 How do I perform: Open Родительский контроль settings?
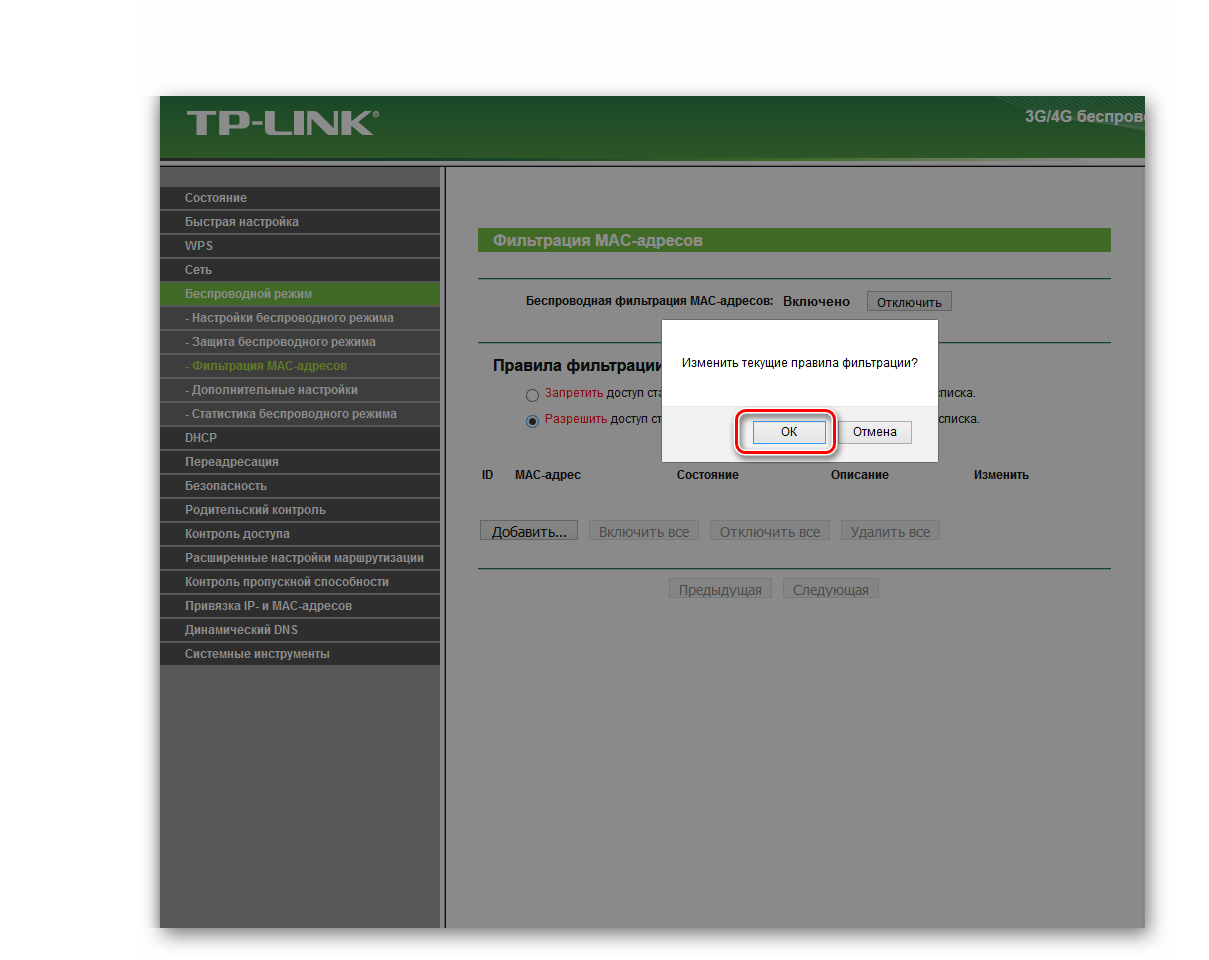(255, 510)
